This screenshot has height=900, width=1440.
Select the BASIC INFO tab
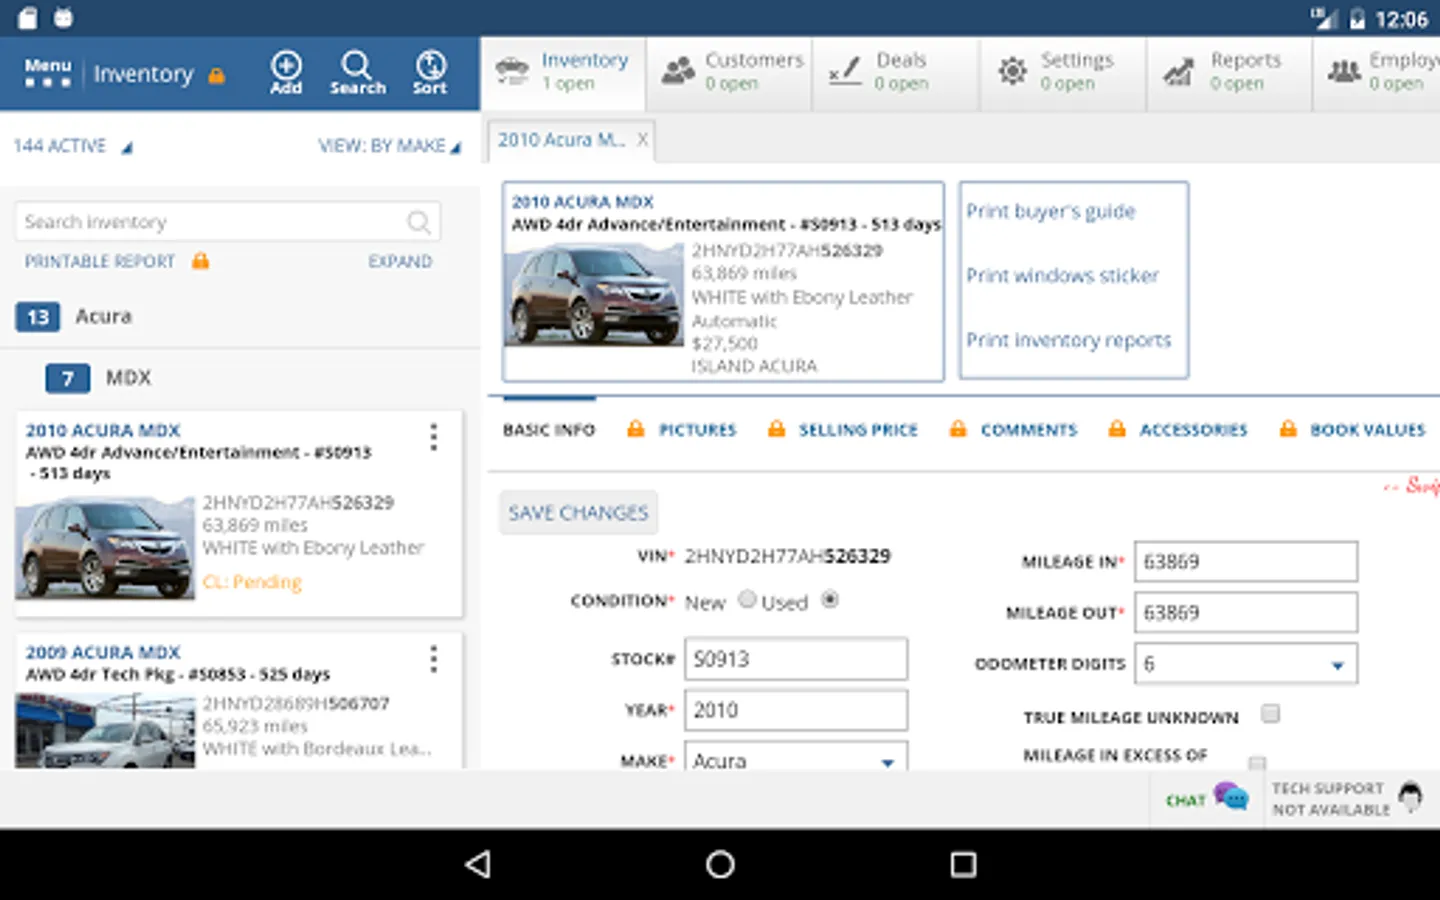(x=548, y=430)
